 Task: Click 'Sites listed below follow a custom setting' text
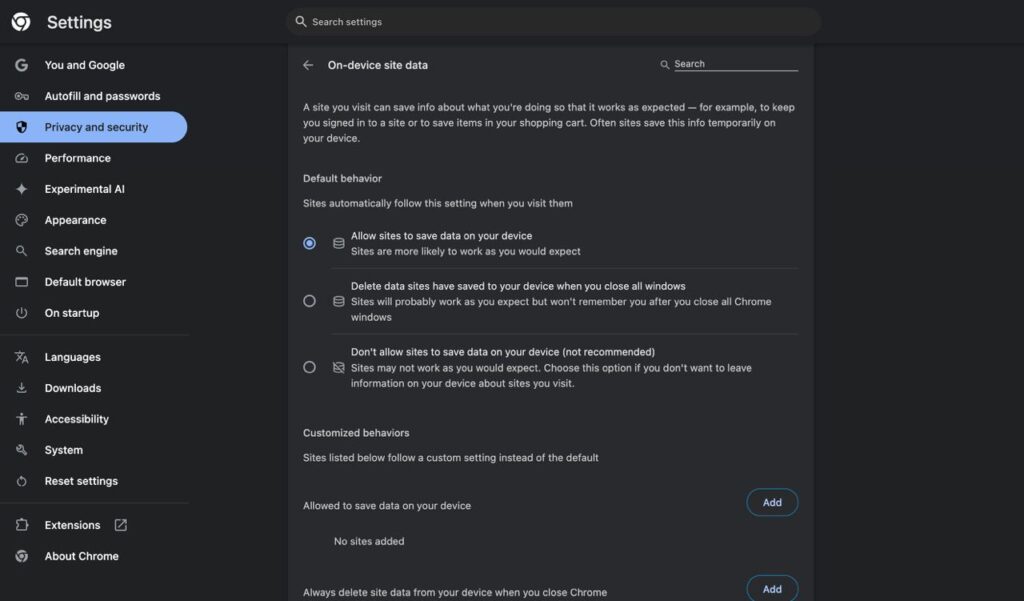point(451,458)
